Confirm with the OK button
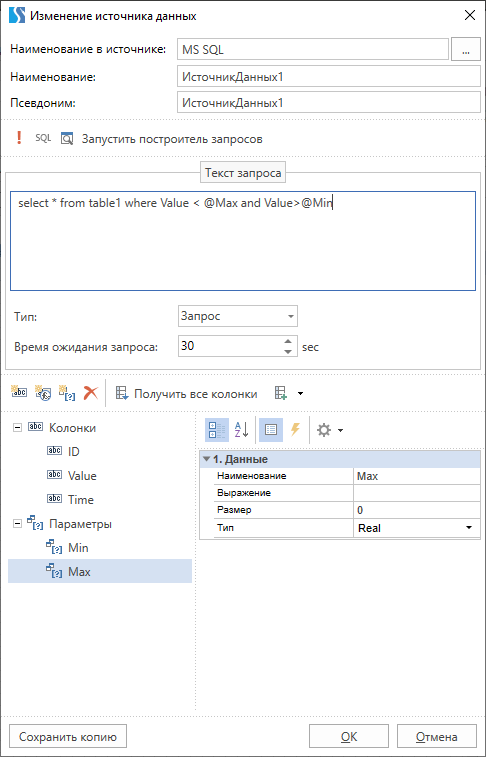Image resolution: width=486 pixels, height=757 pixels. pos(348,737)
